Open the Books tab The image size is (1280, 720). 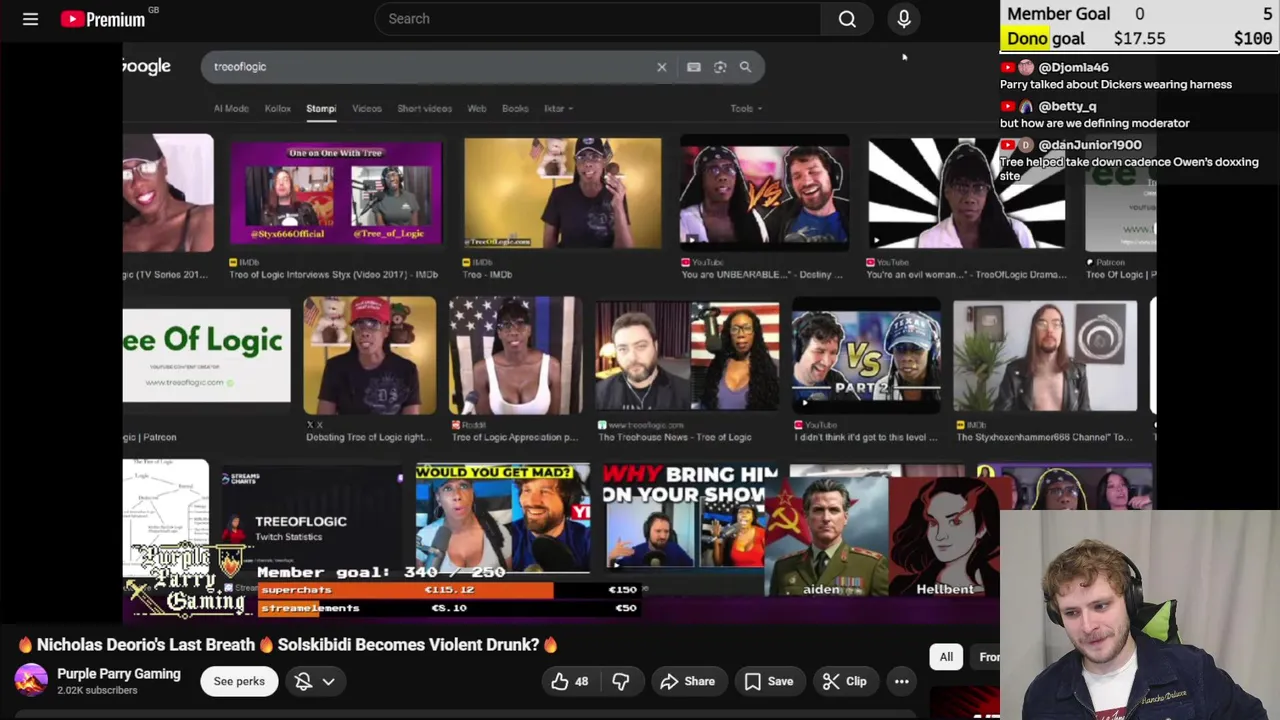515,108
